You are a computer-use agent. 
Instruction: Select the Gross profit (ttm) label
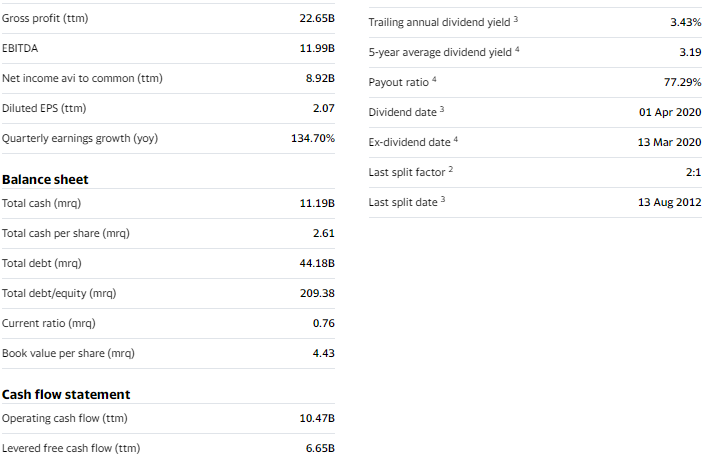pyautogui.click(x=45, y=18)
